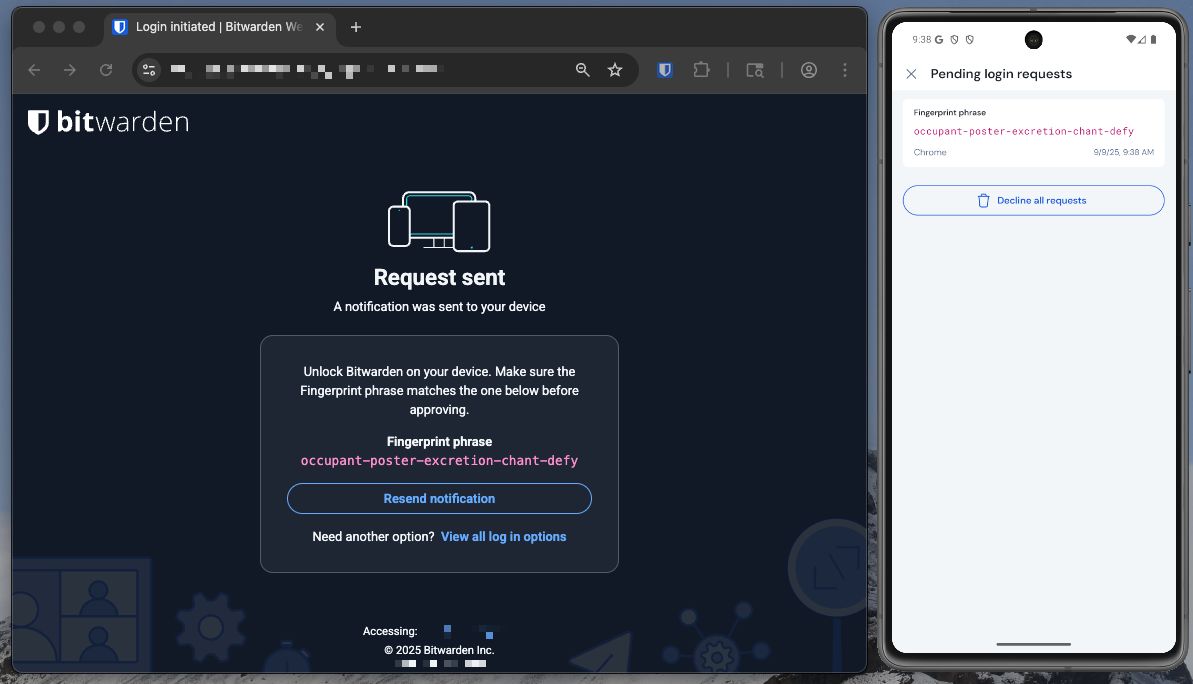Open the View all log in options link
The width and height of the screenshot is (1193, 684).
click(x=504, y=536)
